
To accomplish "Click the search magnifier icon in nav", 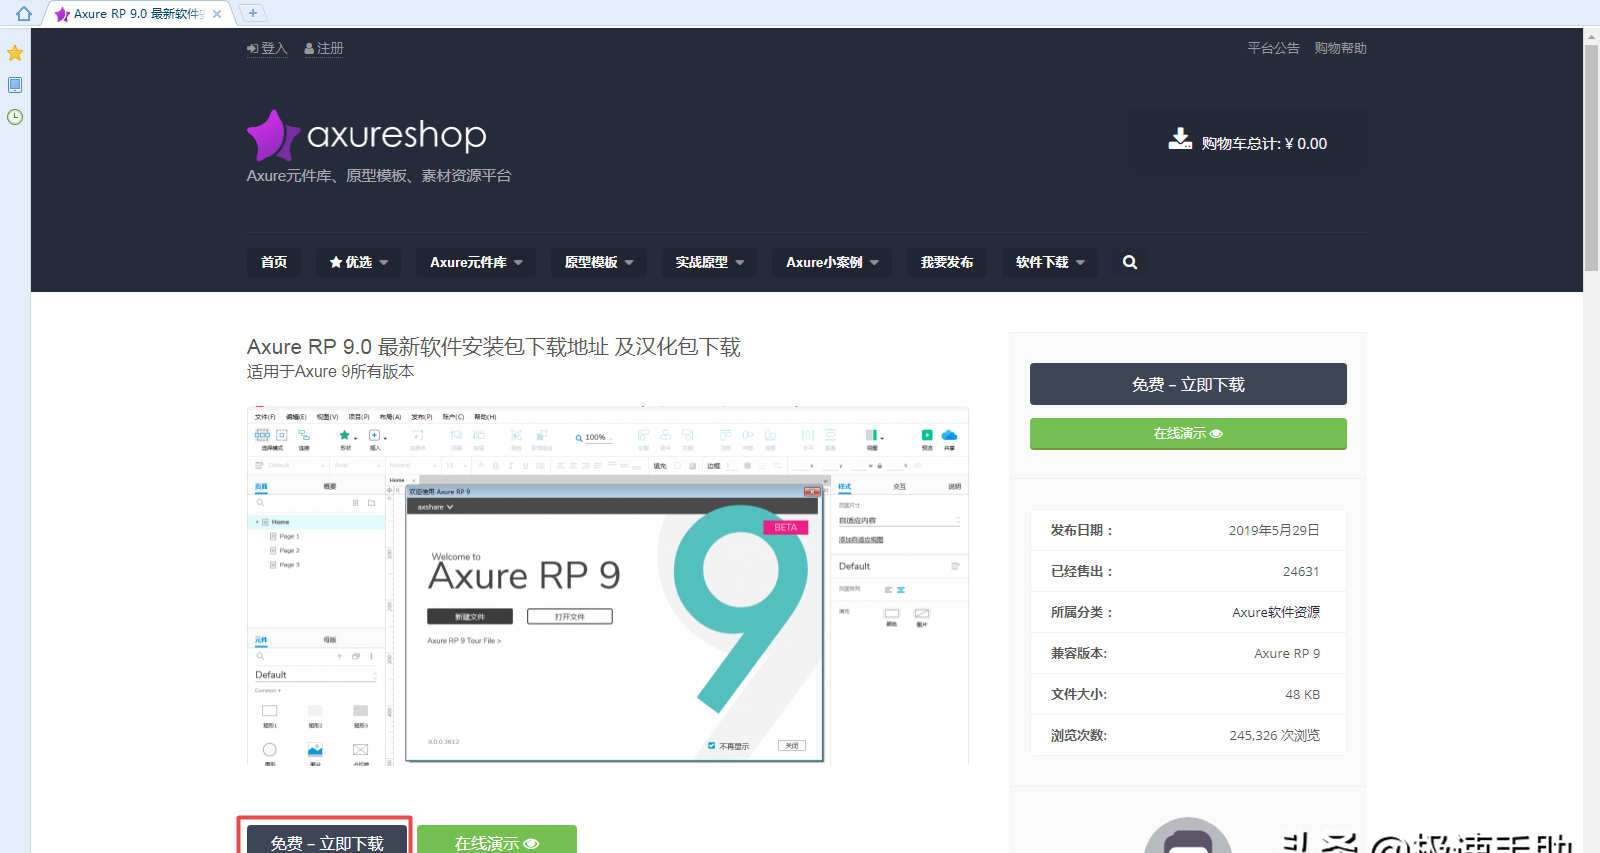I will pyautogui.click(x=1130, y=262).
